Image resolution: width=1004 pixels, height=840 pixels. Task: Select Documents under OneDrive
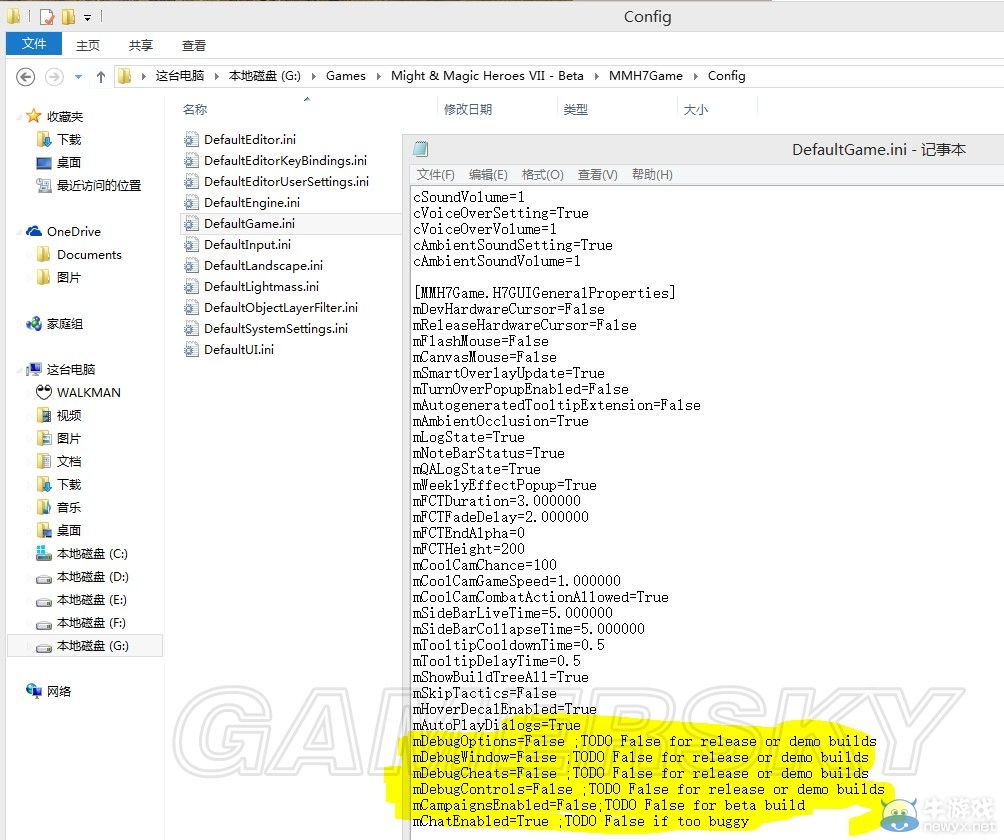click(x=89, y=254)
